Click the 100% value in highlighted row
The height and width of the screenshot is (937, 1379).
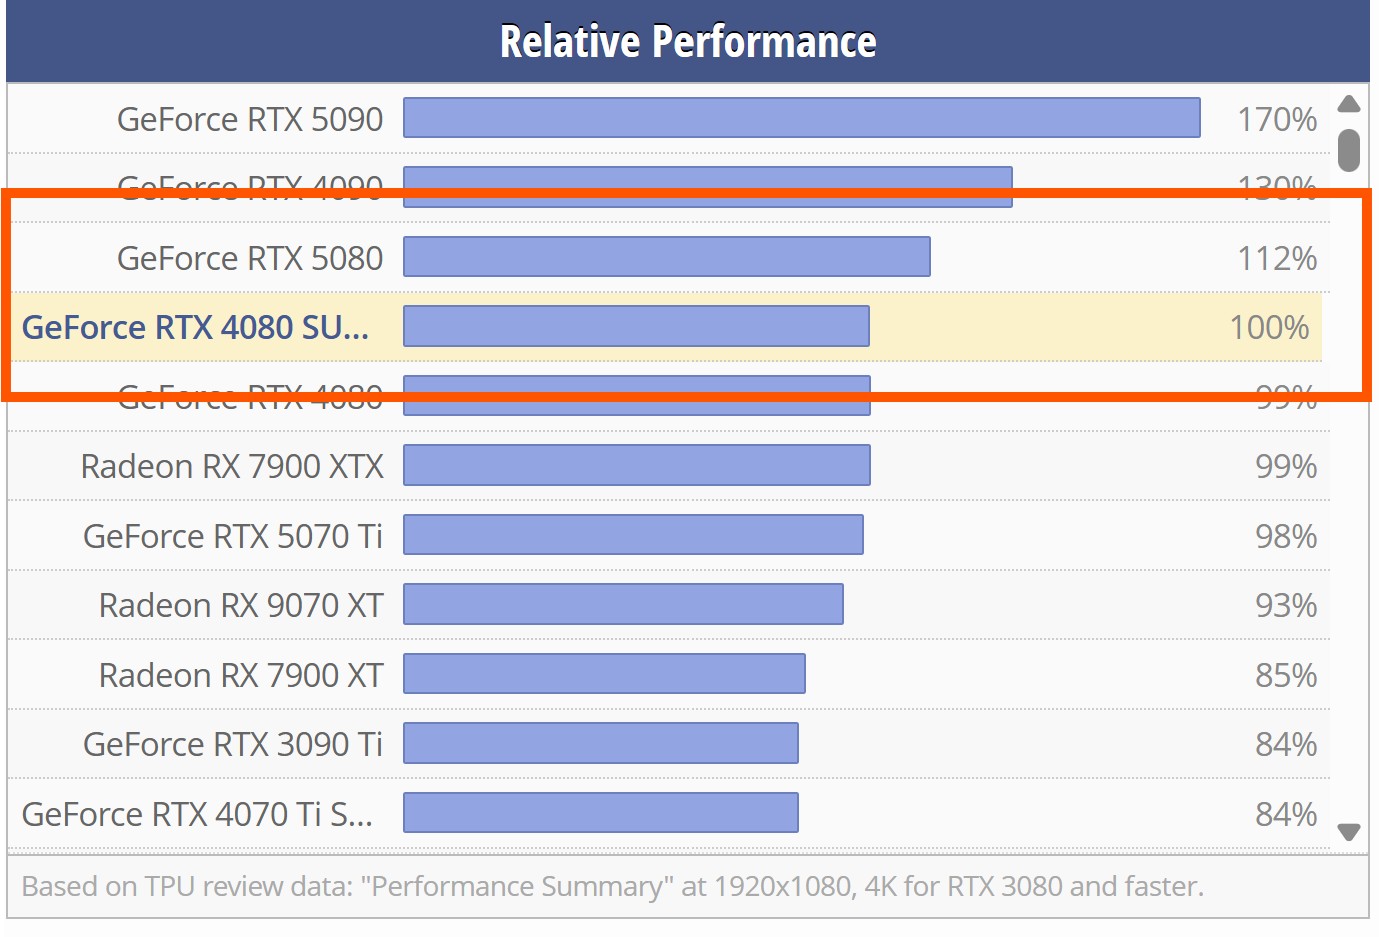coord(1269,327)
